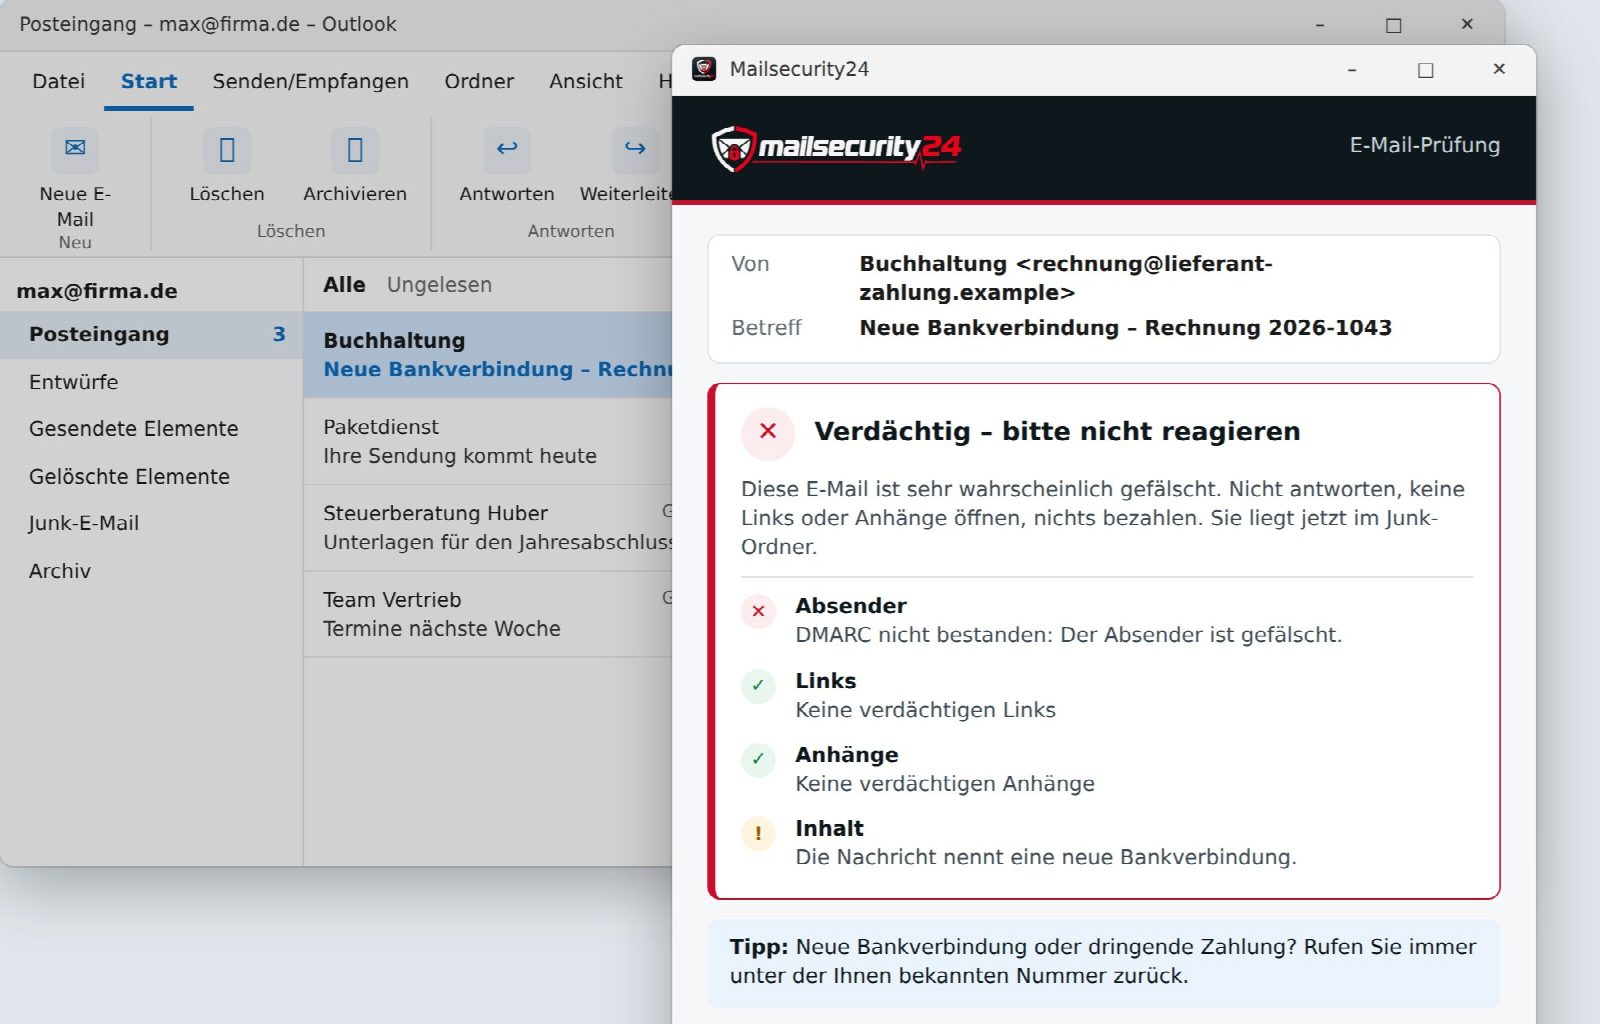This screenshot has width=1600, height=1024.
Task: Select the Posteingang folder
Action: coord(151,335)
